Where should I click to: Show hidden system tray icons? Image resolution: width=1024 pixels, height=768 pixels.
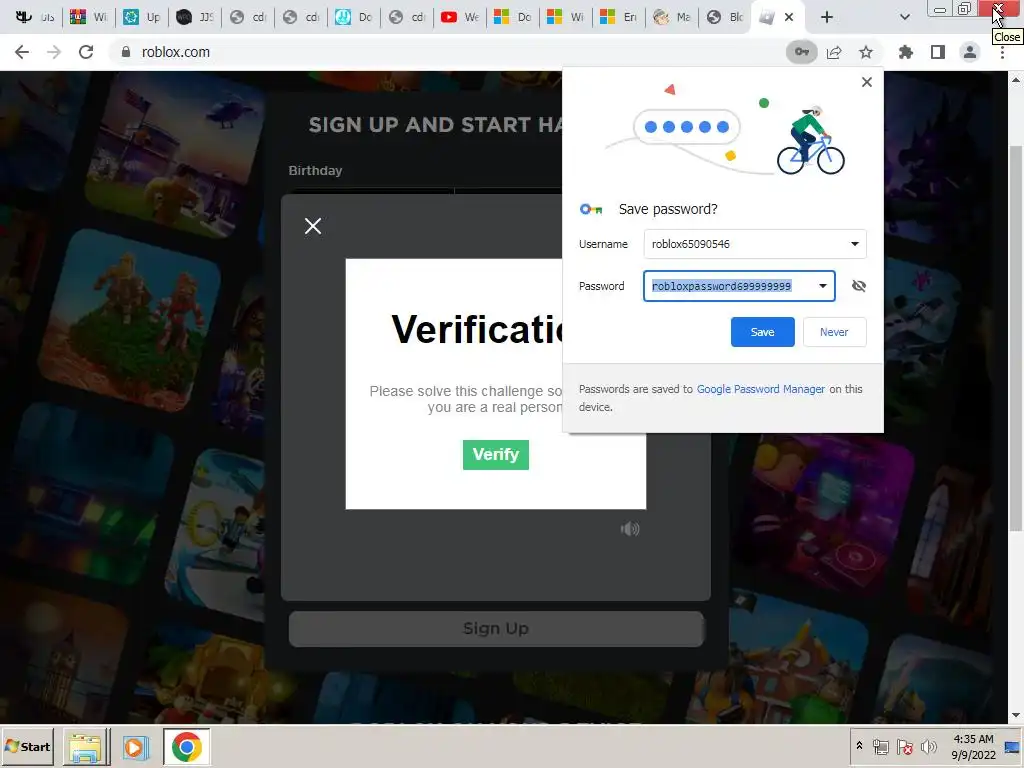point(859,746)
